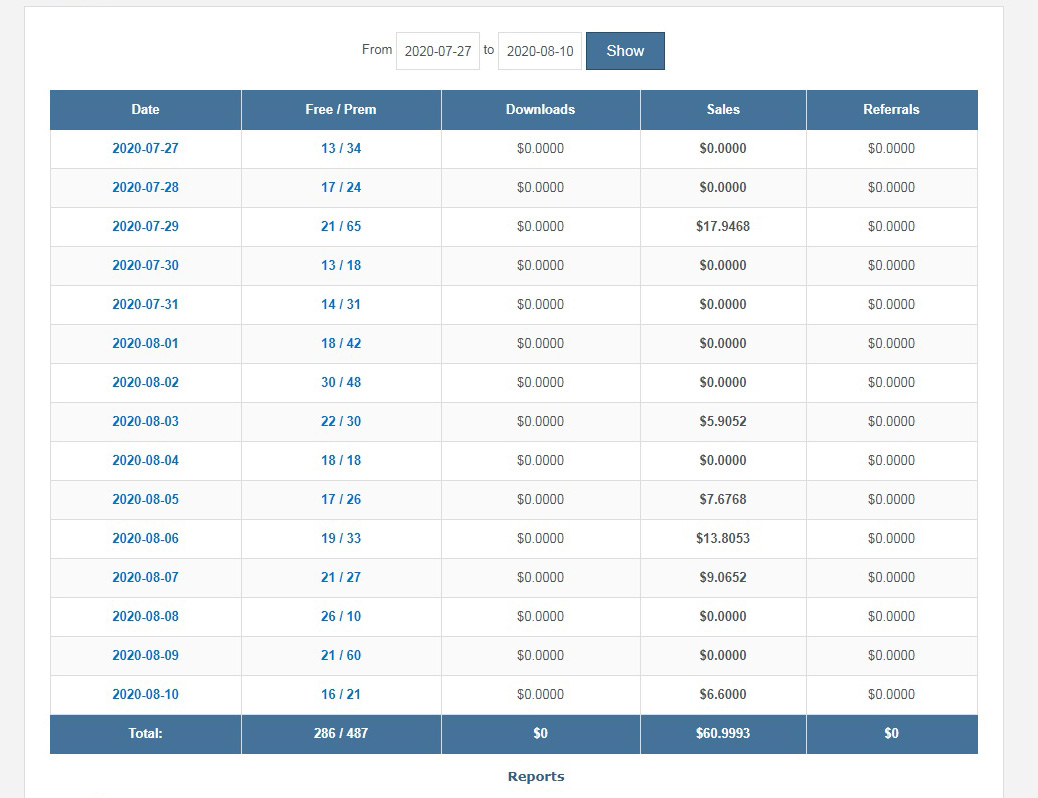Click the 16 / 21 Free/Prem link
The height and width of the screenshot is (798, 1038).
(x=341, y=694)
